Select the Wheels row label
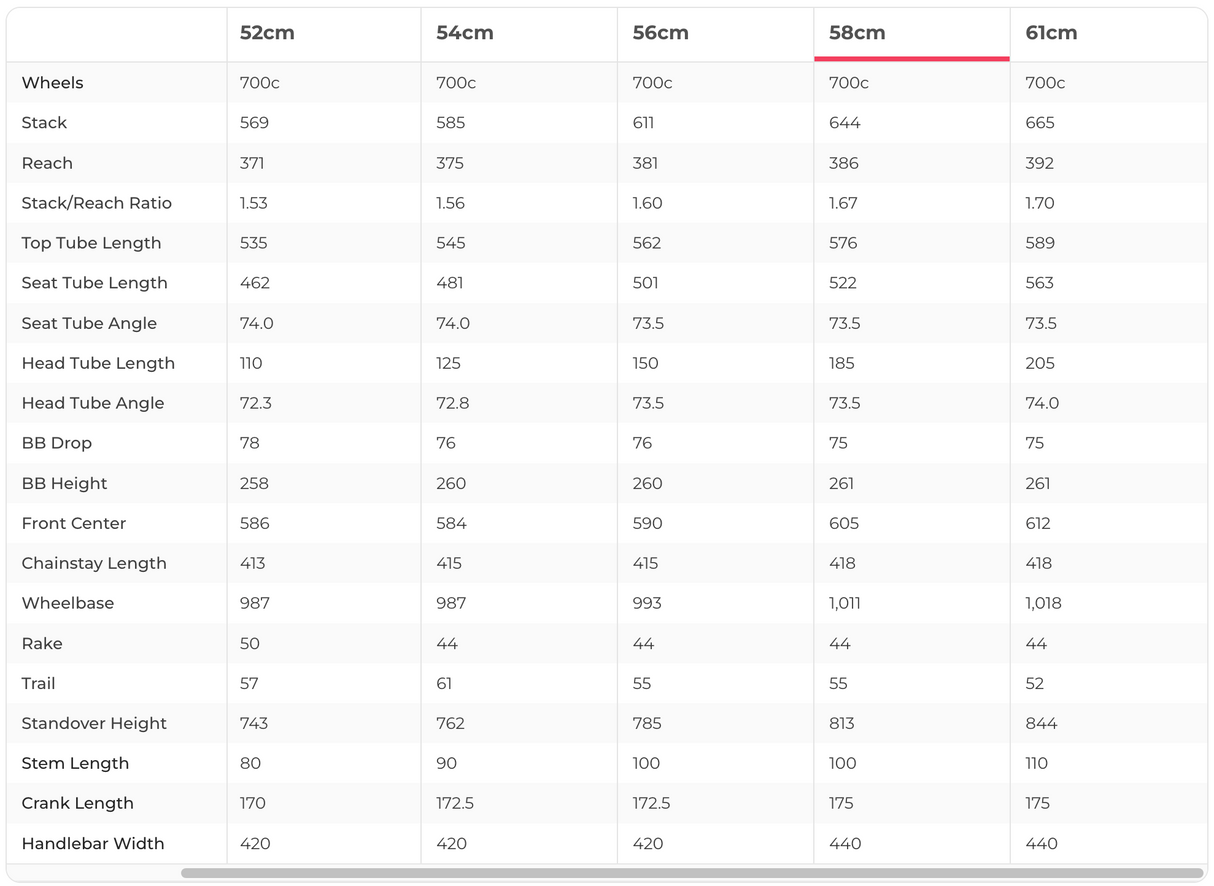 (x=52, y=83)
